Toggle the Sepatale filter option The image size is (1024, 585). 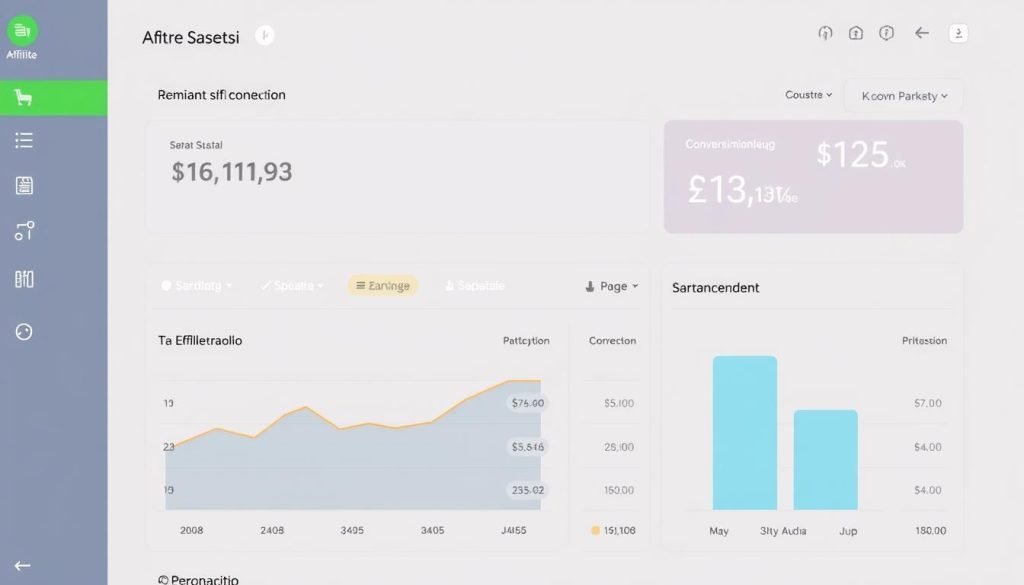(x=474, y=285)
